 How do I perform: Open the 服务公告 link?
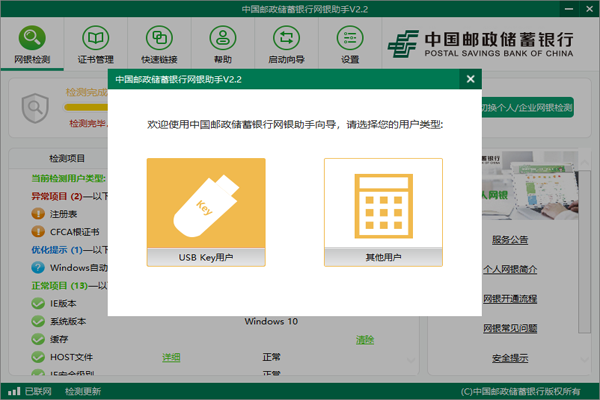coord(510,240)
